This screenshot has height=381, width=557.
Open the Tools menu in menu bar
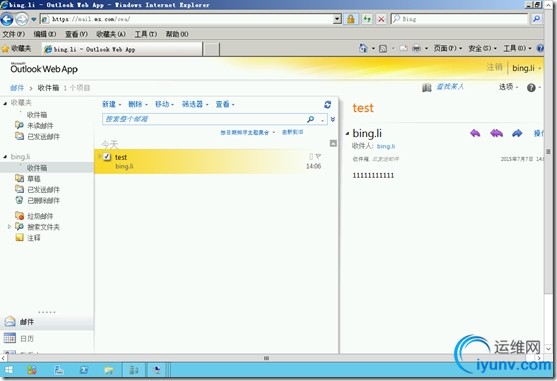click(x=146, y=34)
